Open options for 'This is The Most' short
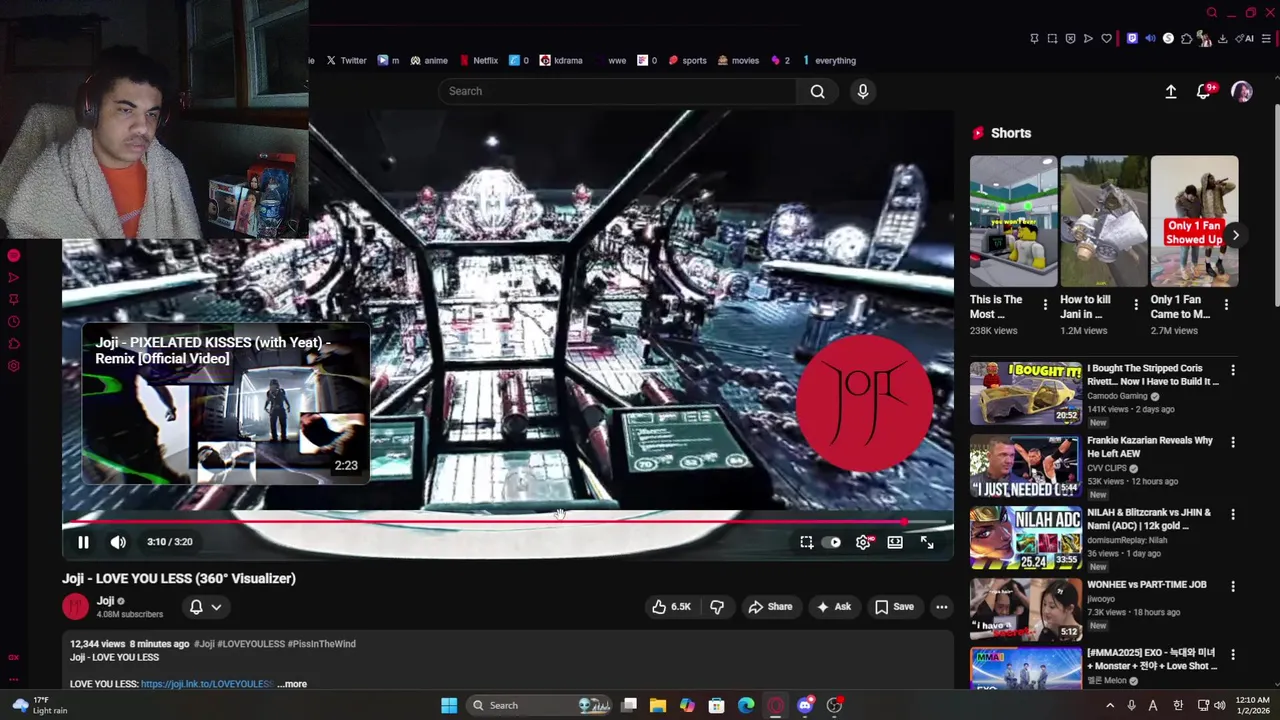The image size is (1280, 720). point(1045,304)
